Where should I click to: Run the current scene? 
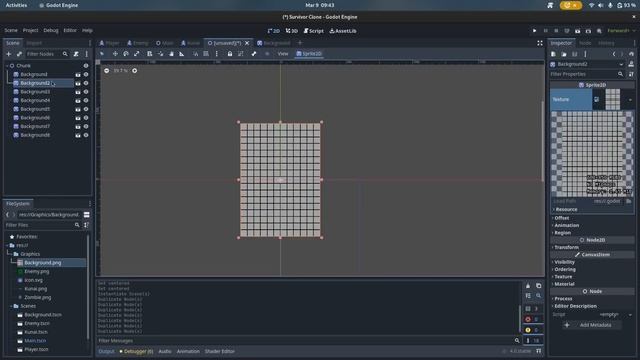click(578, 31)
